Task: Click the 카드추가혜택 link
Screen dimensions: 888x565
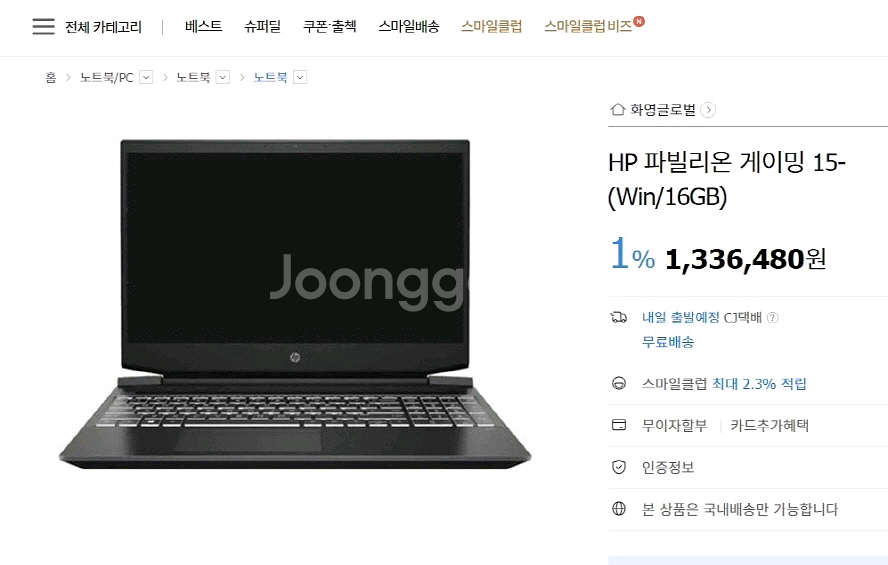Action: click(x=770, y=425)
